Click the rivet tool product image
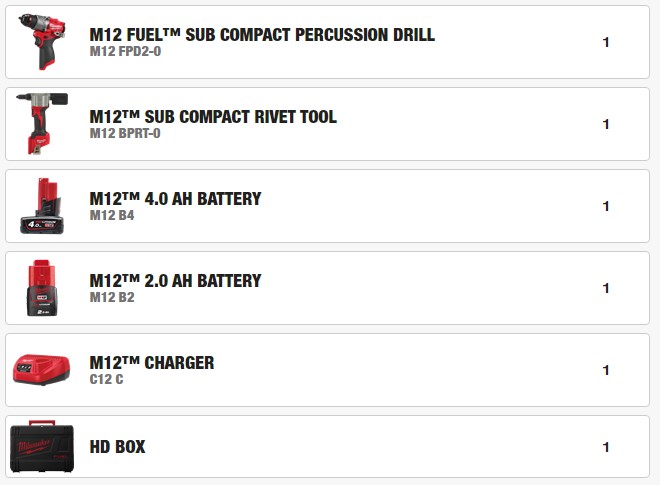Screen dimensions: 660x485 (41, 124)
